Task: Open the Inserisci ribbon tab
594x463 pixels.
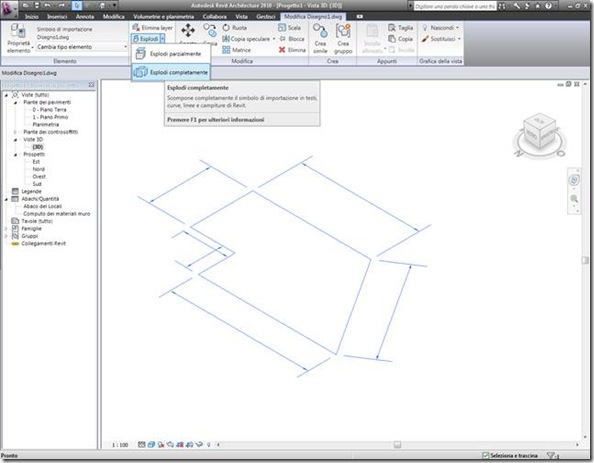Action: coord(57,17)
